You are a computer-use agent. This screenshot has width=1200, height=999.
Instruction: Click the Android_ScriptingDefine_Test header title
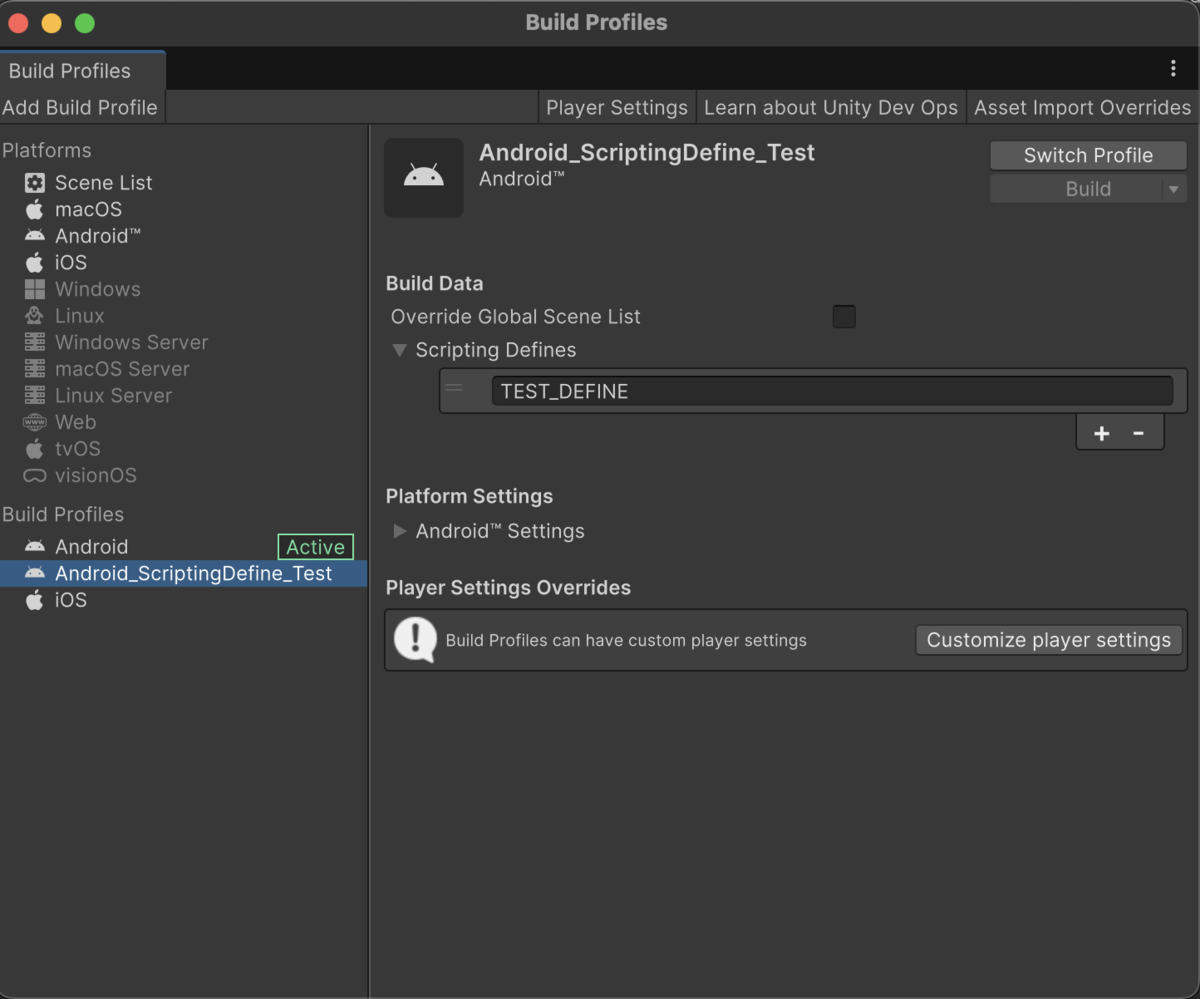[647, 153]
